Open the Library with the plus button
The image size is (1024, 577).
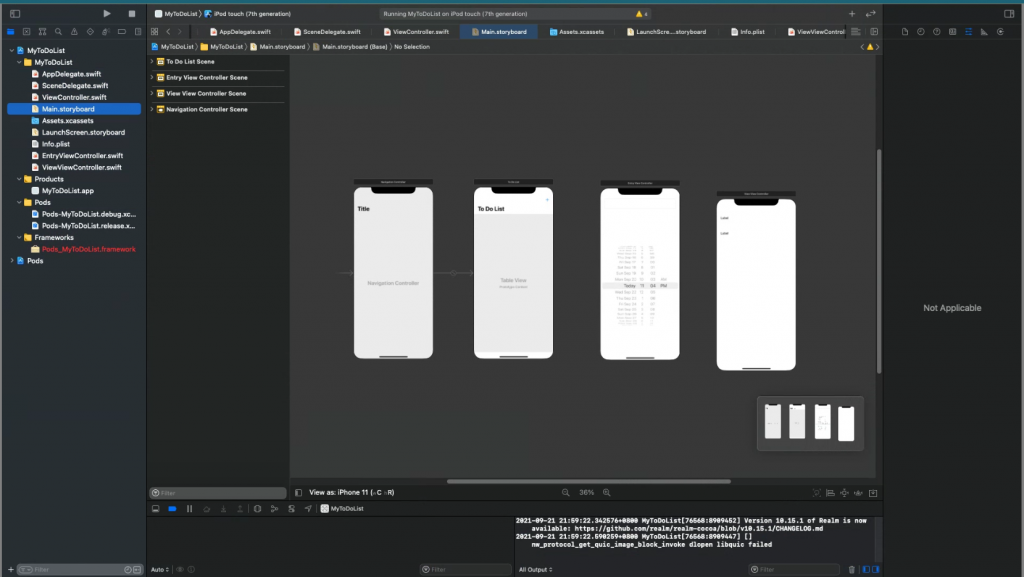pos(852,14)
